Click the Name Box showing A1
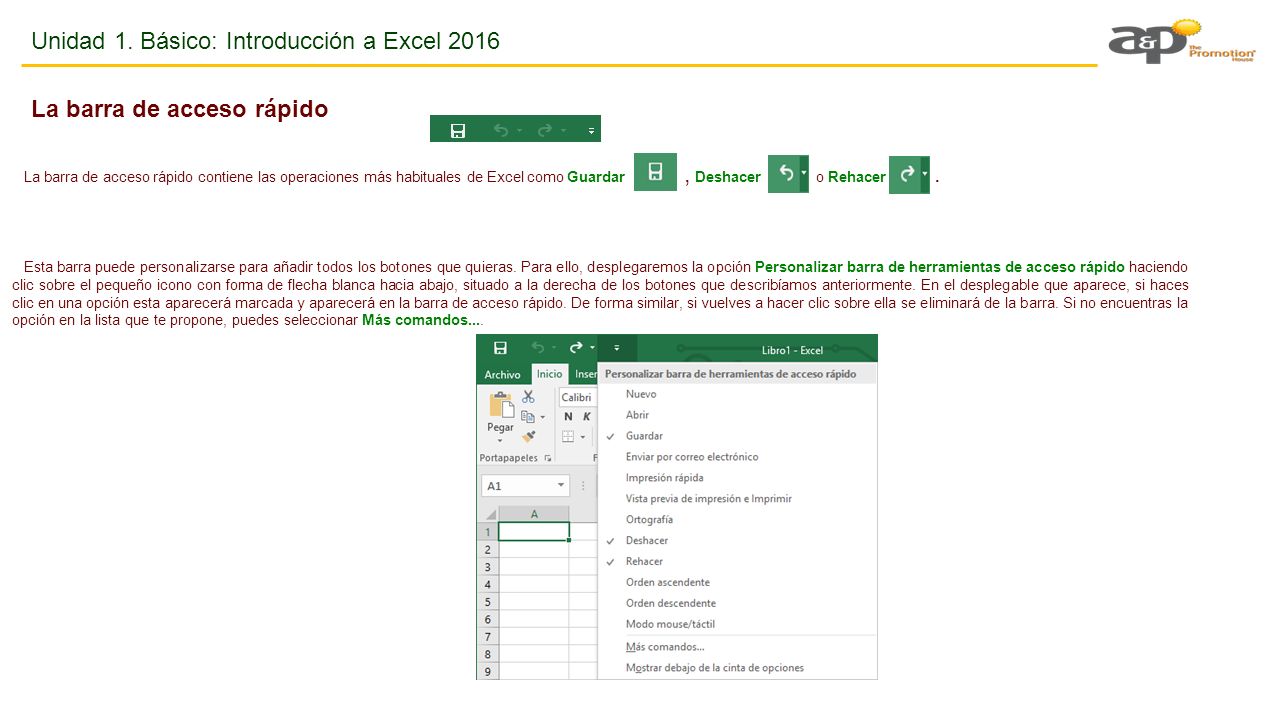1280x720 pixels. (525, 486)
